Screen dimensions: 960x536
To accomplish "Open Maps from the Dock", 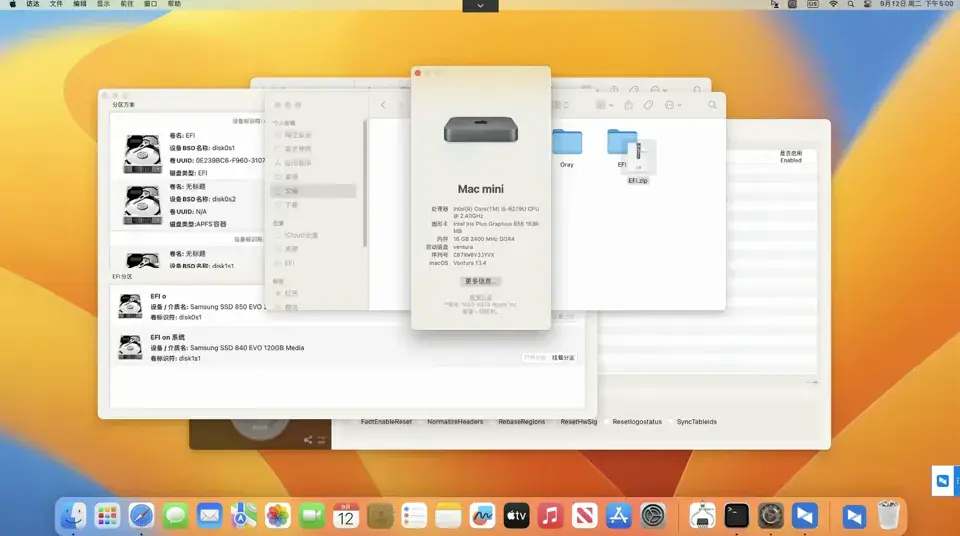I will 244,516.
